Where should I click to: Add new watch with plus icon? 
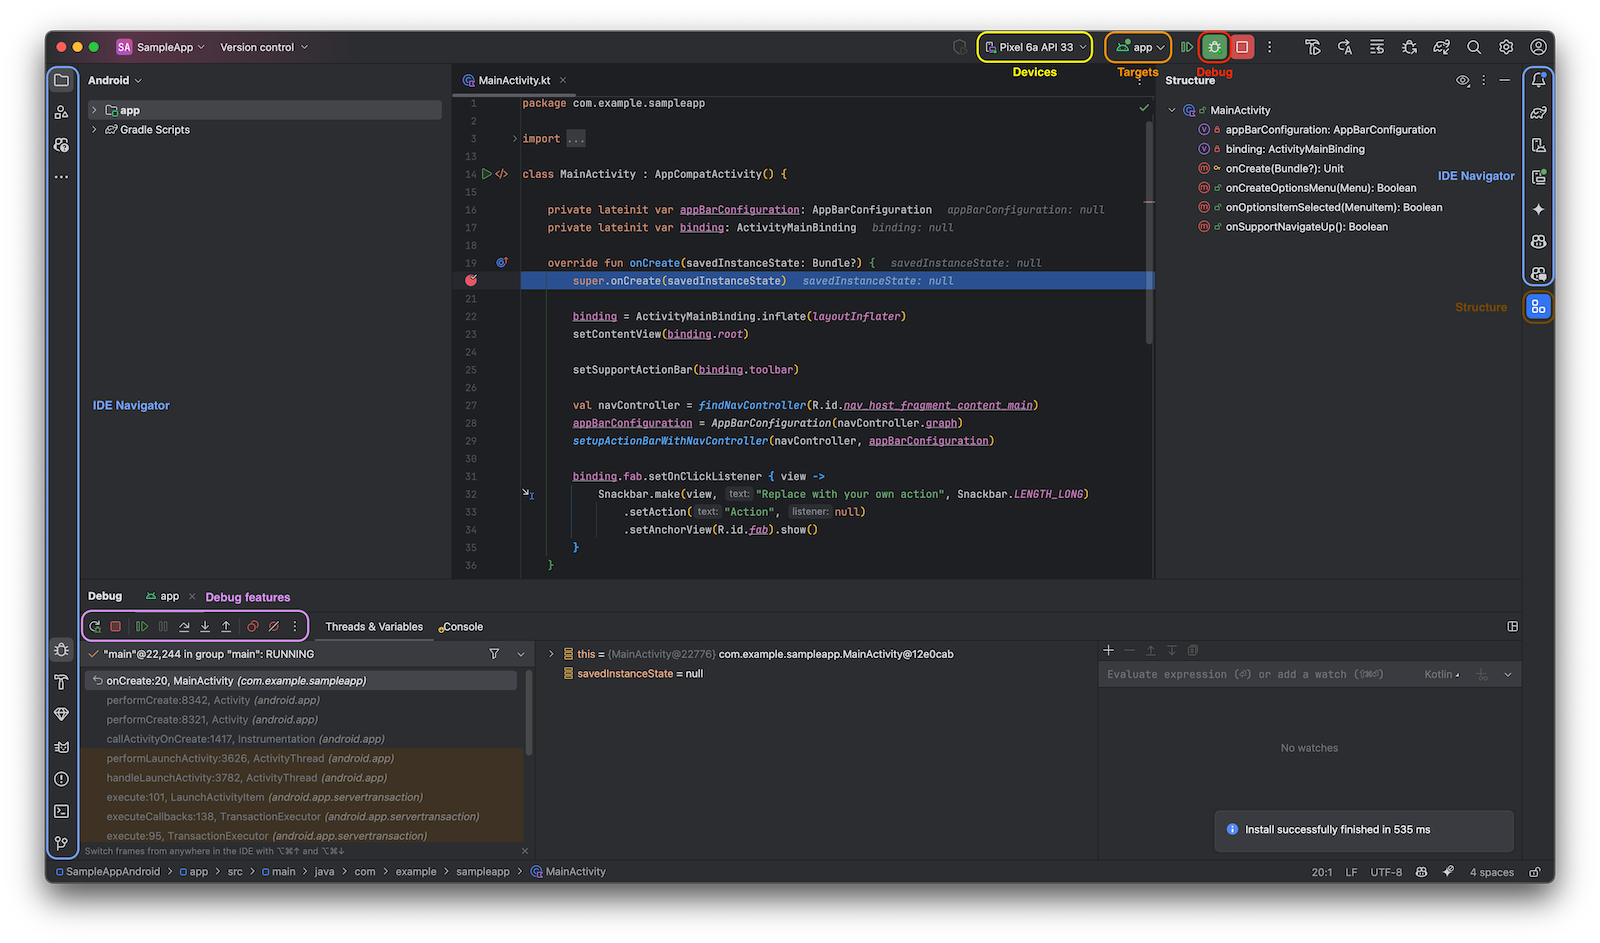pos(1108,650)
